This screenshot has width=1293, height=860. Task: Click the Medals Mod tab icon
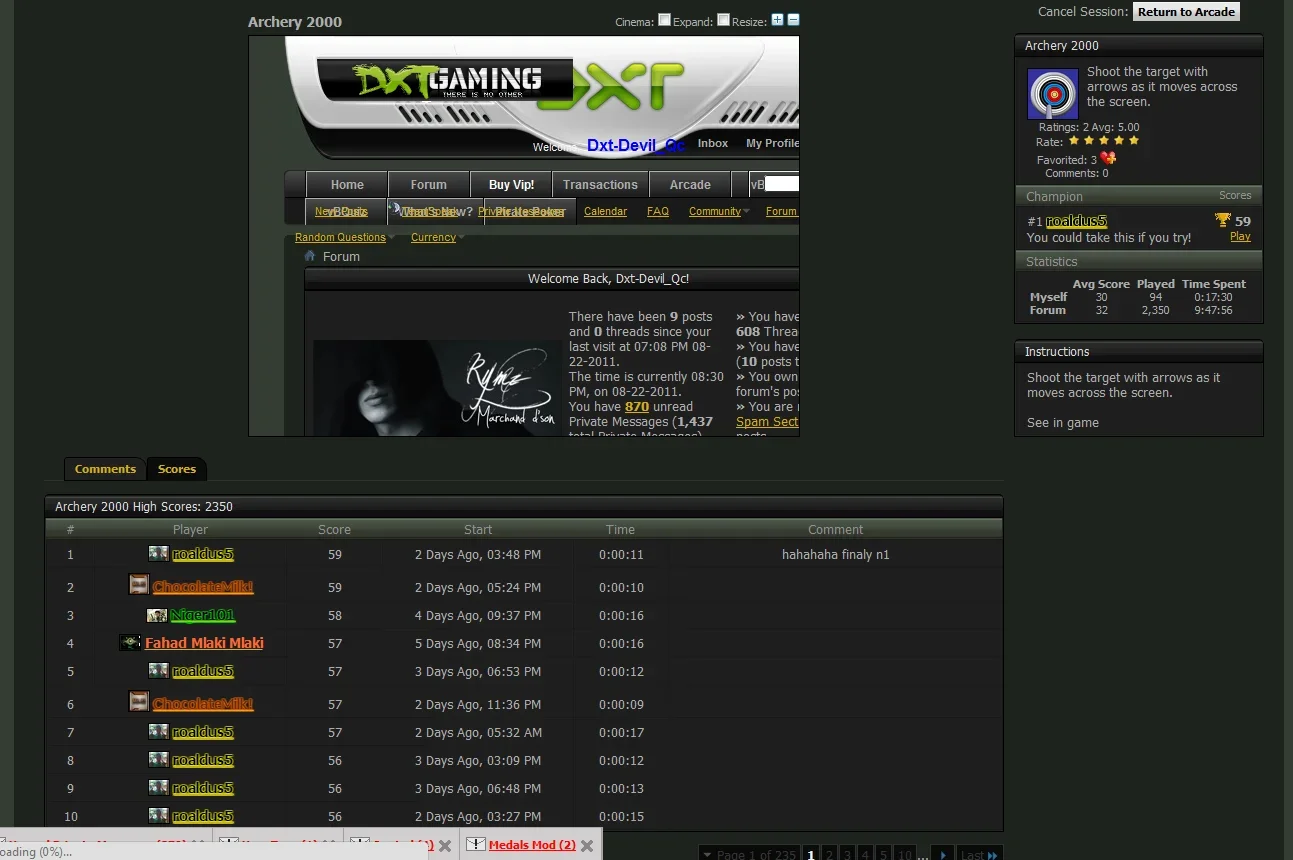(x=475, y=844)
